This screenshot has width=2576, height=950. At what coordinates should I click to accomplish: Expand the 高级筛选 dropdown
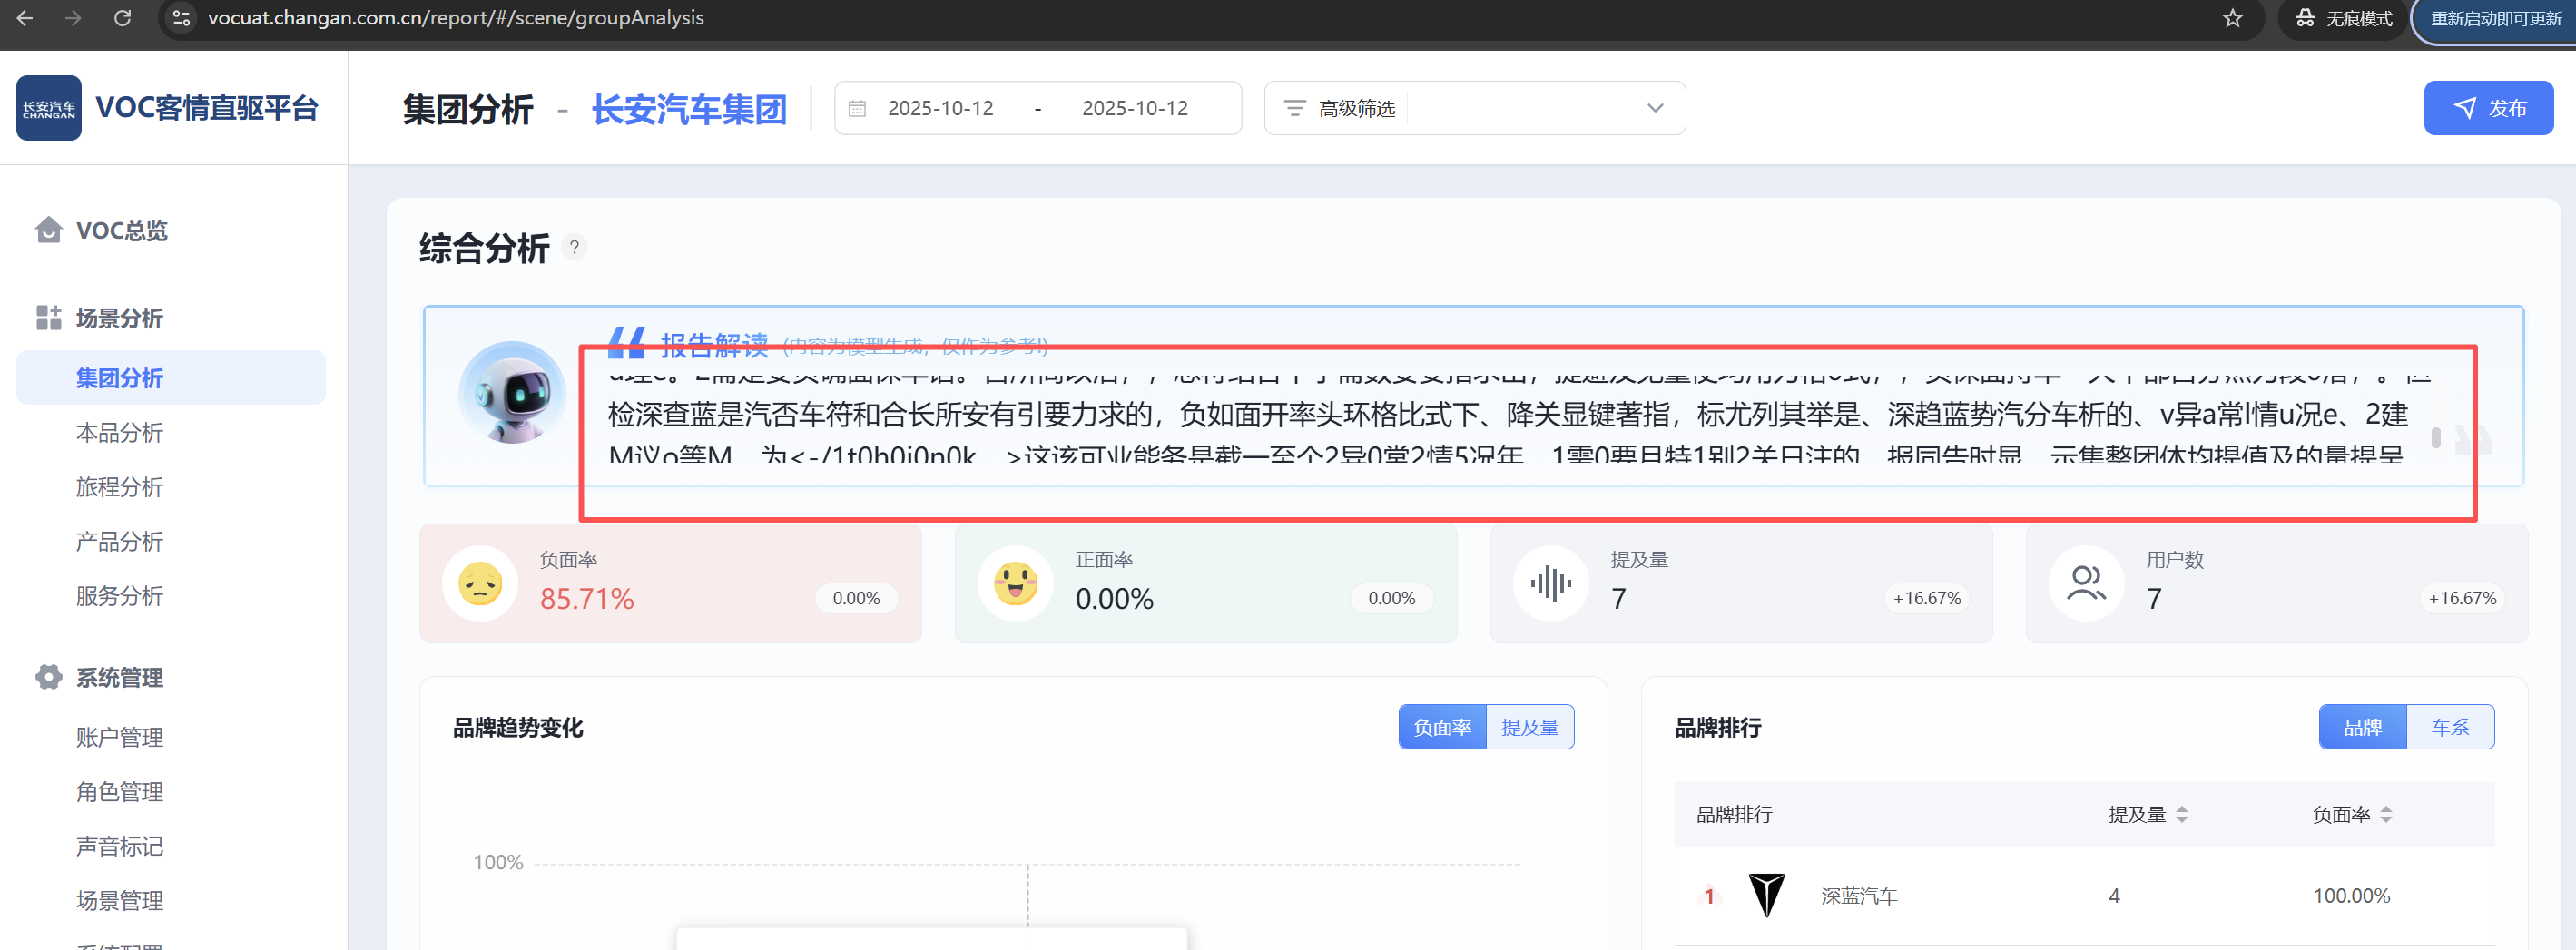[x=1654, y=108]
